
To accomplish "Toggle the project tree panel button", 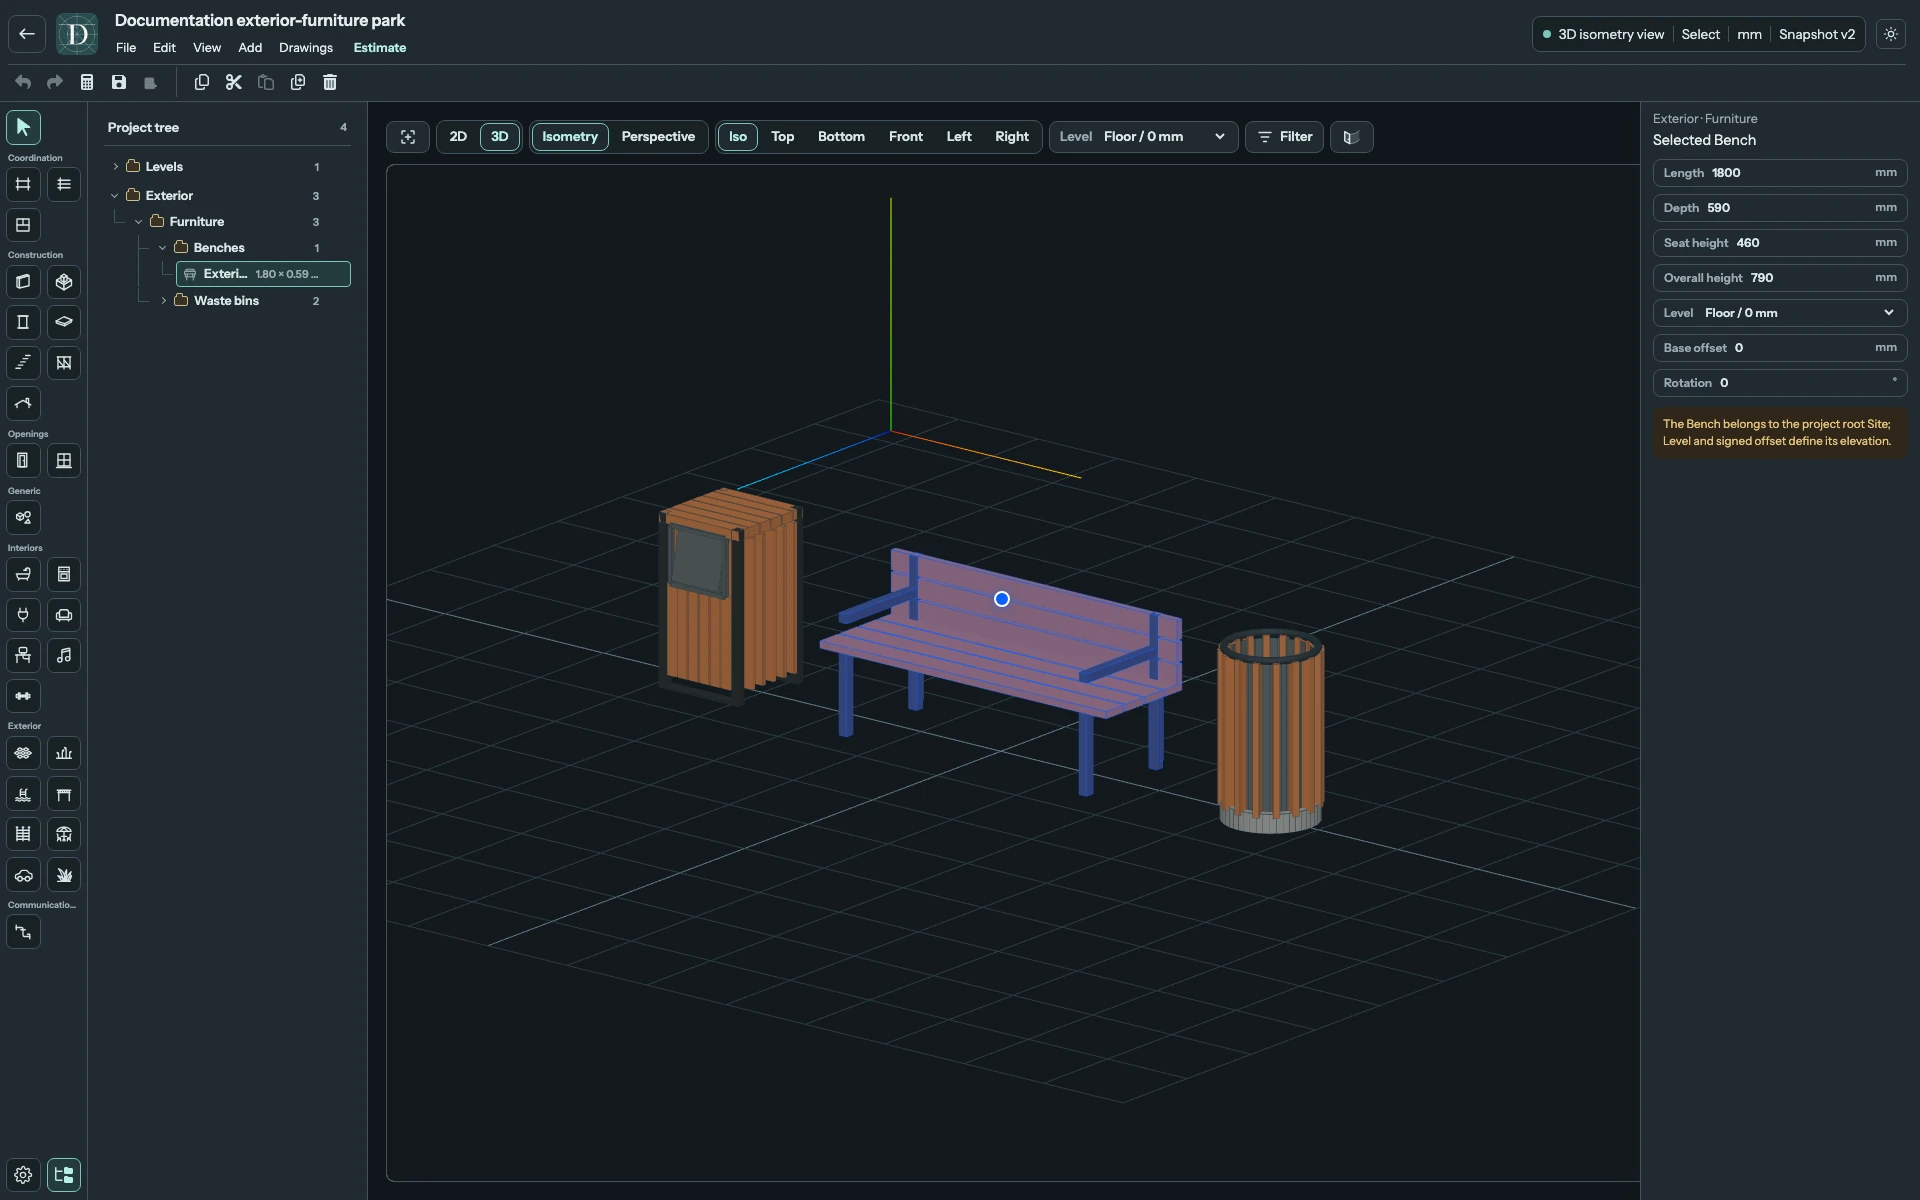I will point(64,1175).
